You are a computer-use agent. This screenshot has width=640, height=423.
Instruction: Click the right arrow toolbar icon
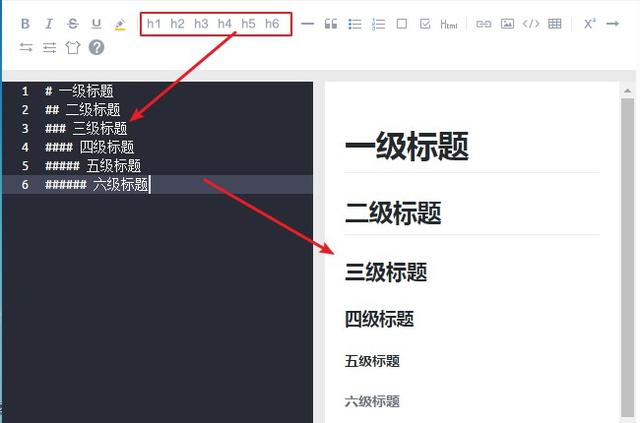613,24
